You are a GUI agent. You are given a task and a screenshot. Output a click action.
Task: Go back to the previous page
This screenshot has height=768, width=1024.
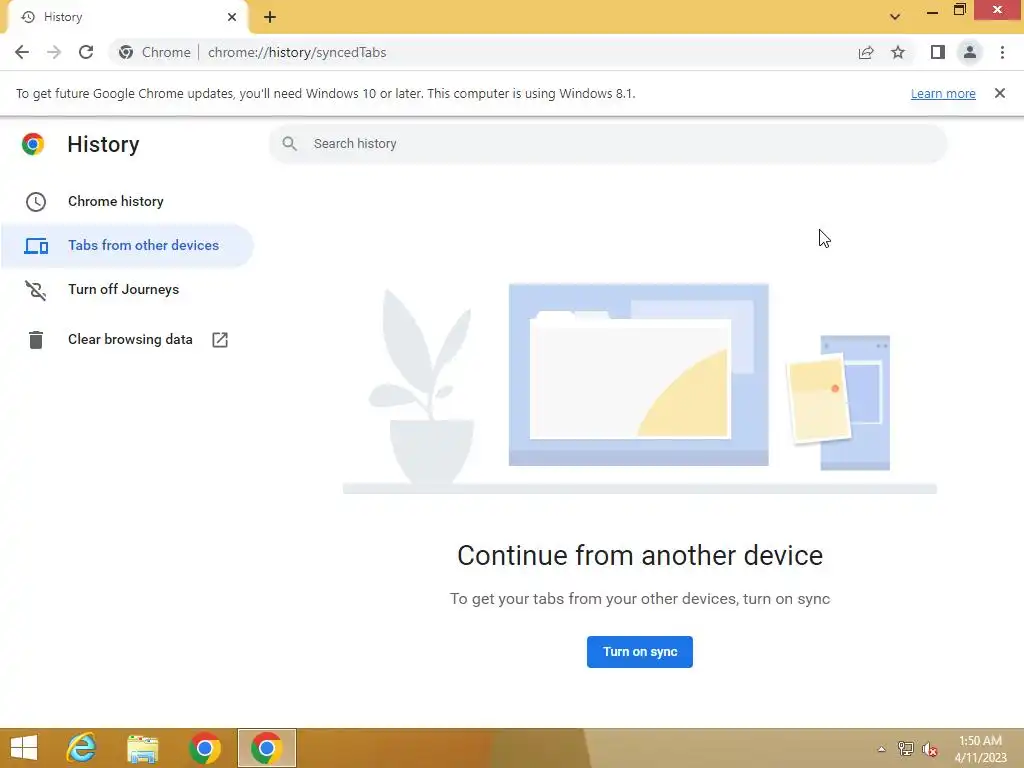(22, 52)
